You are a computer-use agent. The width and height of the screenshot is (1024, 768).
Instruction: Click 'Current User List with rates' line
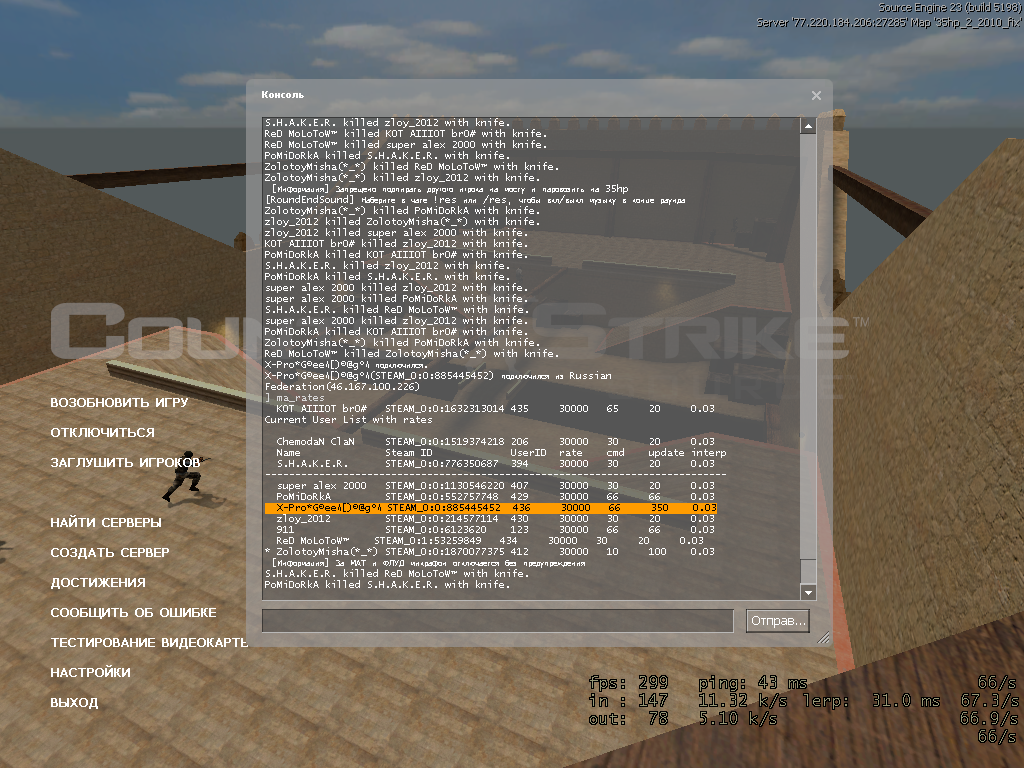348,419
